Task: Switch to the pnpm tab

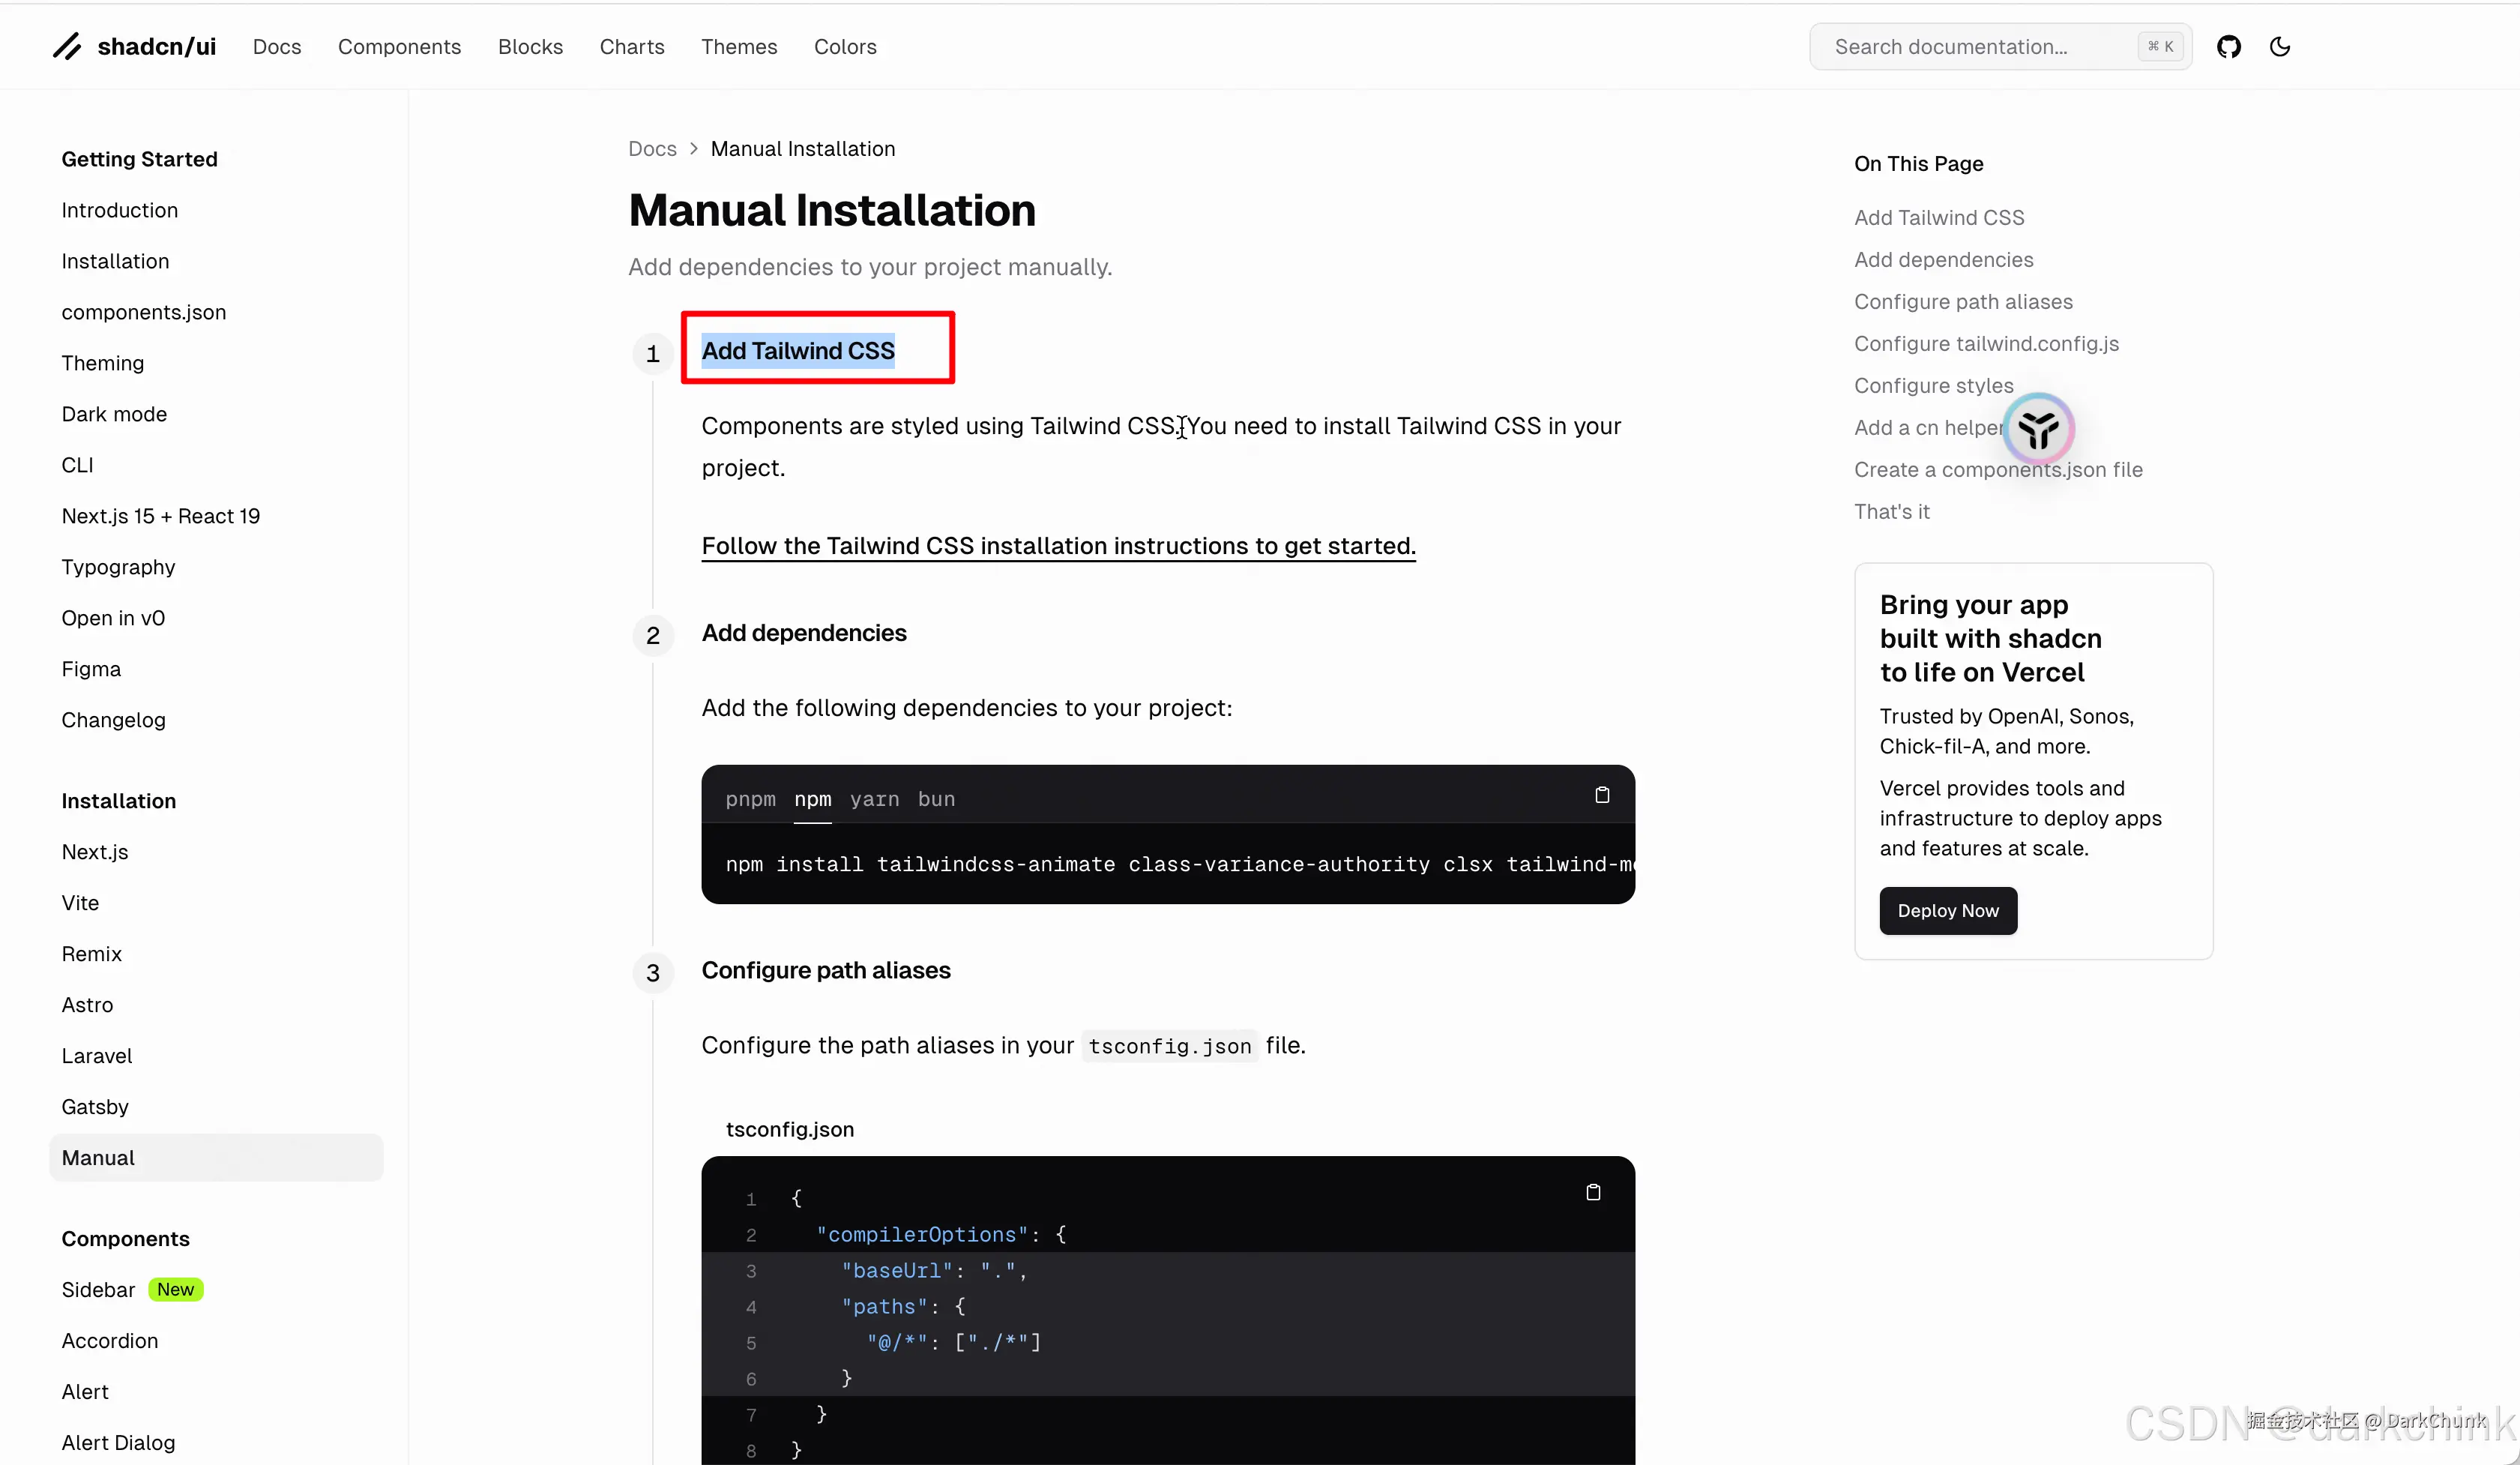Action: pyautogui.click(x=750, y=799)
